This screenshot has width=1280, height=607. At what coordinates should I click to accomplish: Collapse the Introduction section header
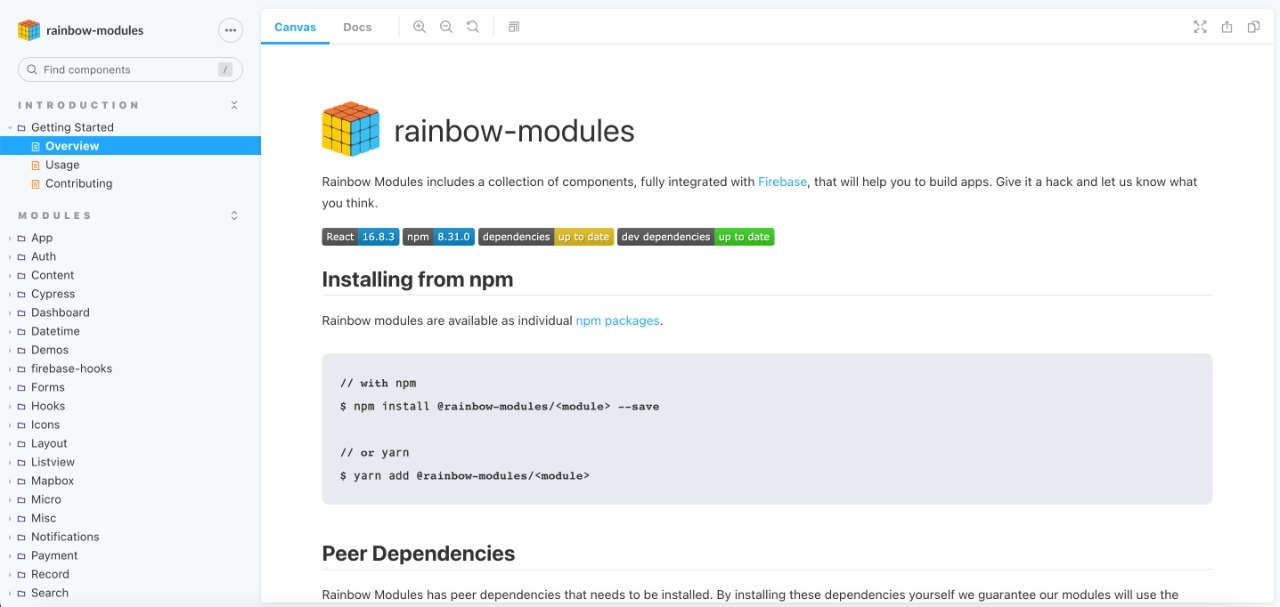coord(233,104)
